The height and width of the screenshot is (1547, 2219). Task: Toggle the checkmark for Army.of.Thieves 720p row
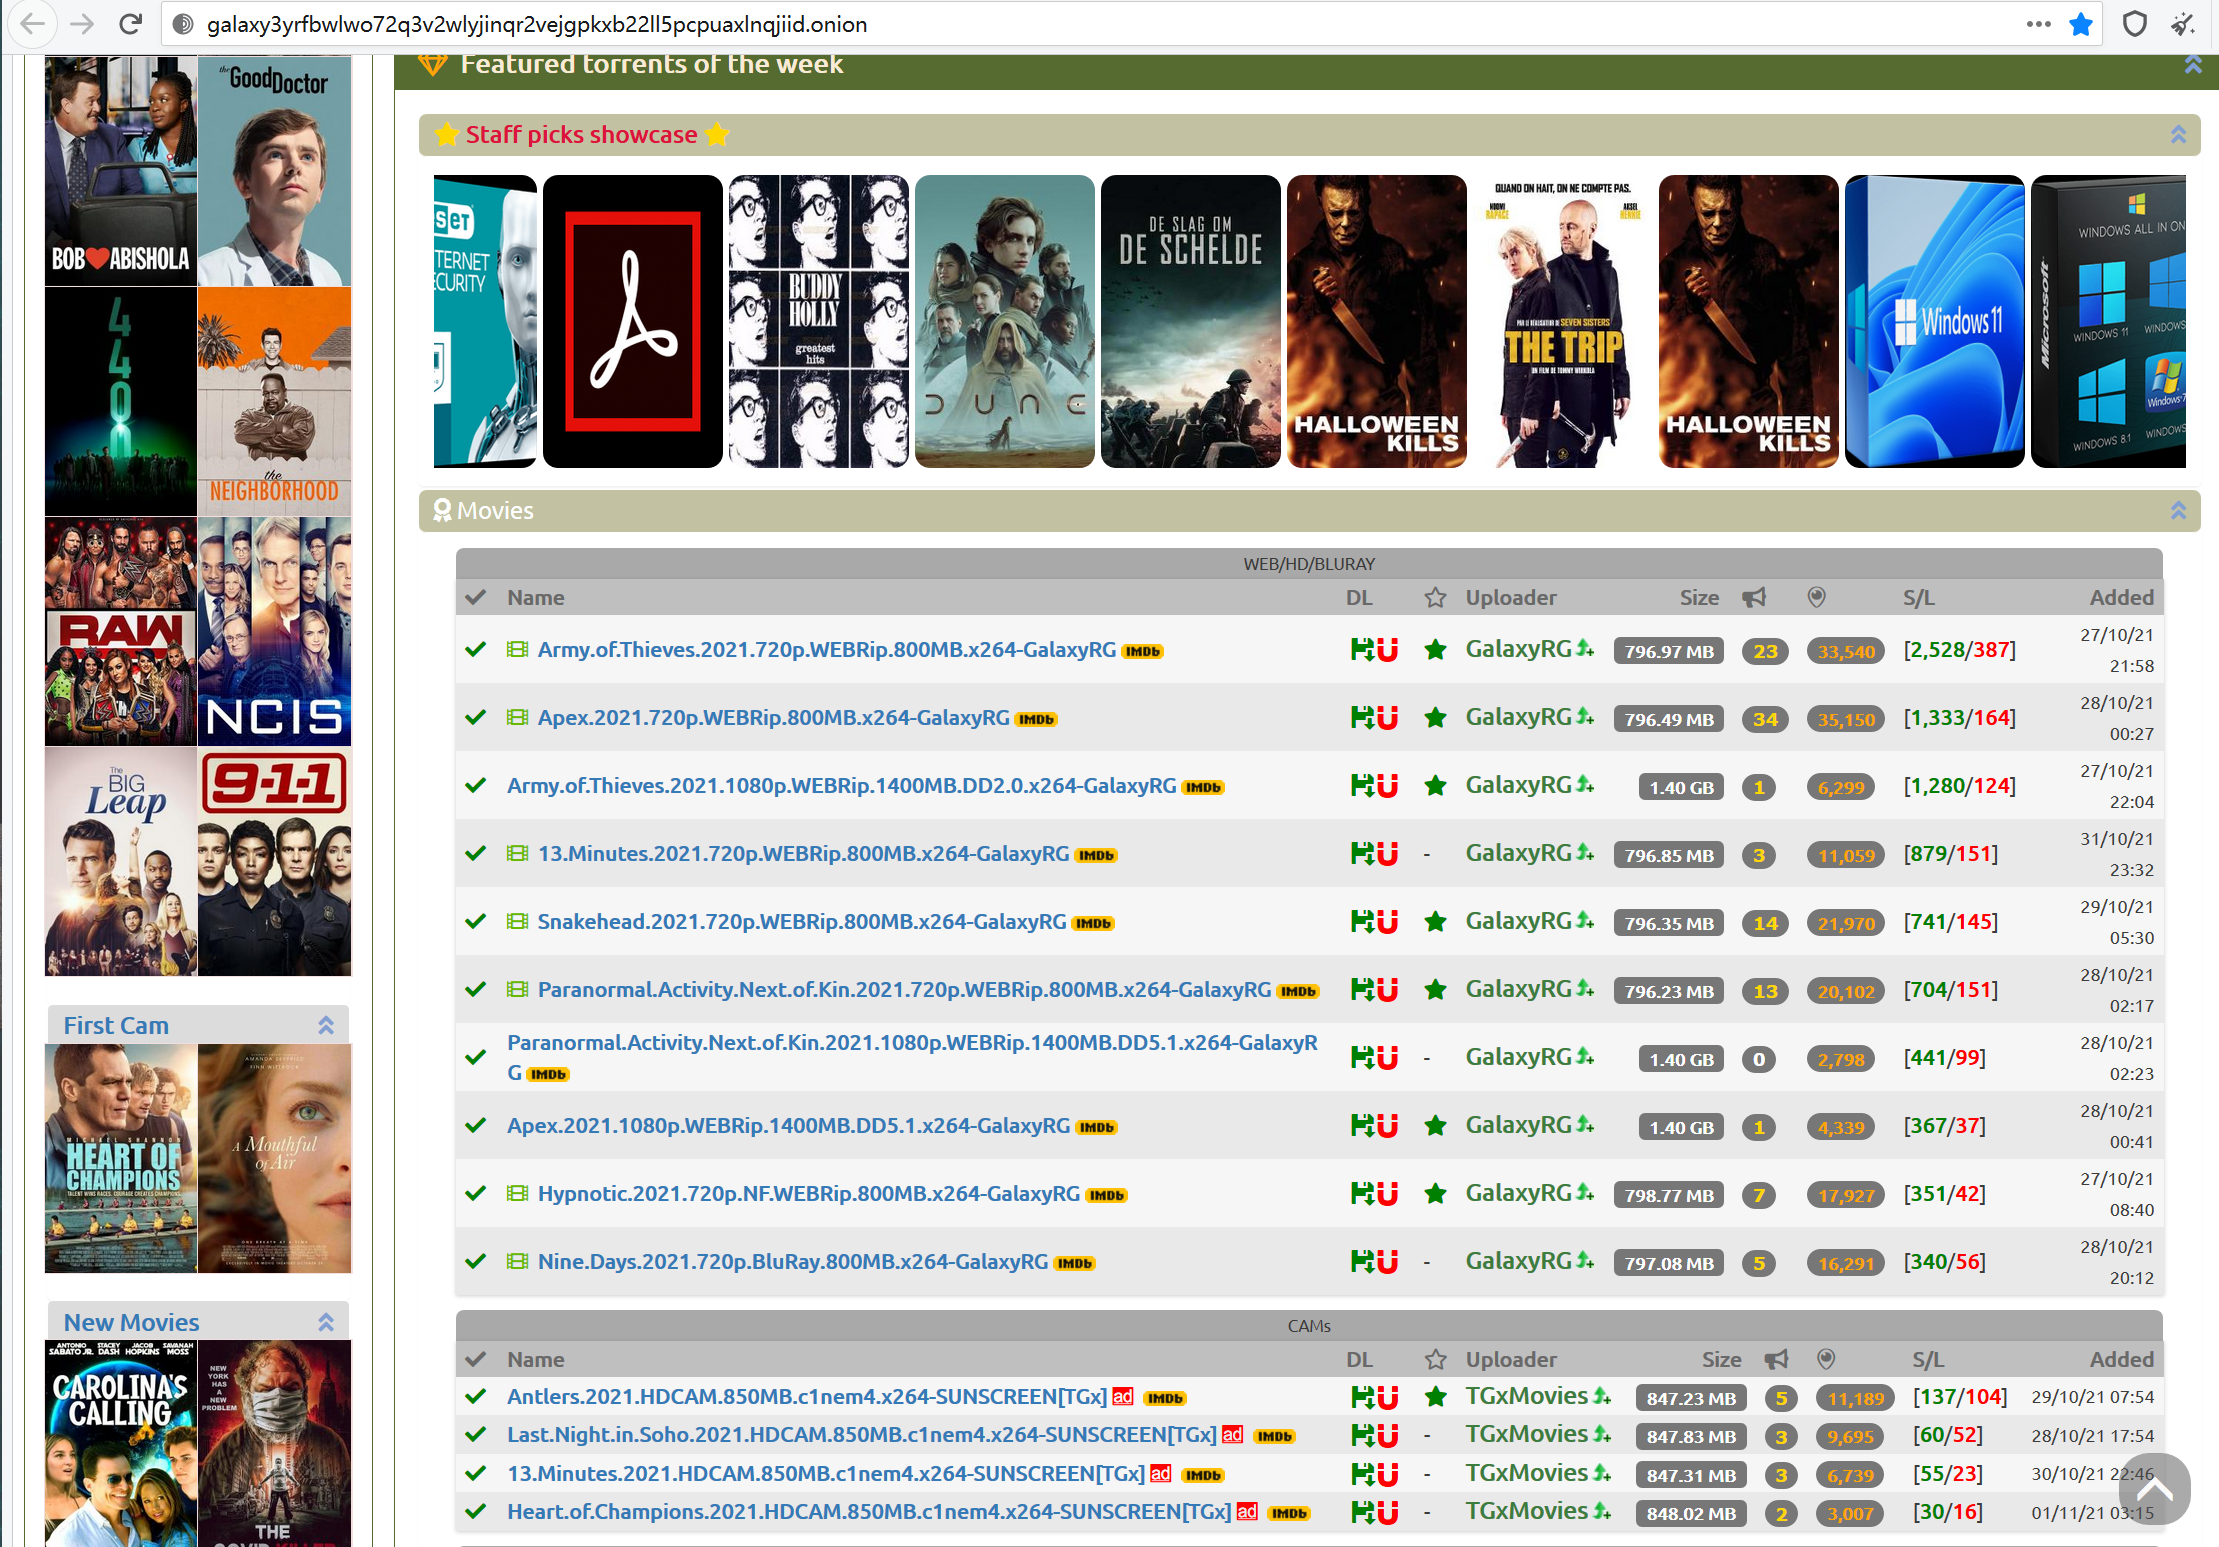(x=476, y=650)
